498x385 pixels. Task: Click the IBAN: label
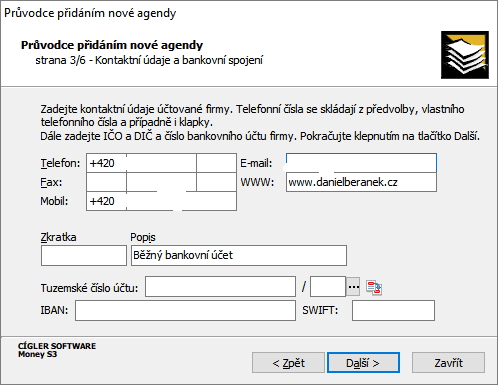coord(54,310)
